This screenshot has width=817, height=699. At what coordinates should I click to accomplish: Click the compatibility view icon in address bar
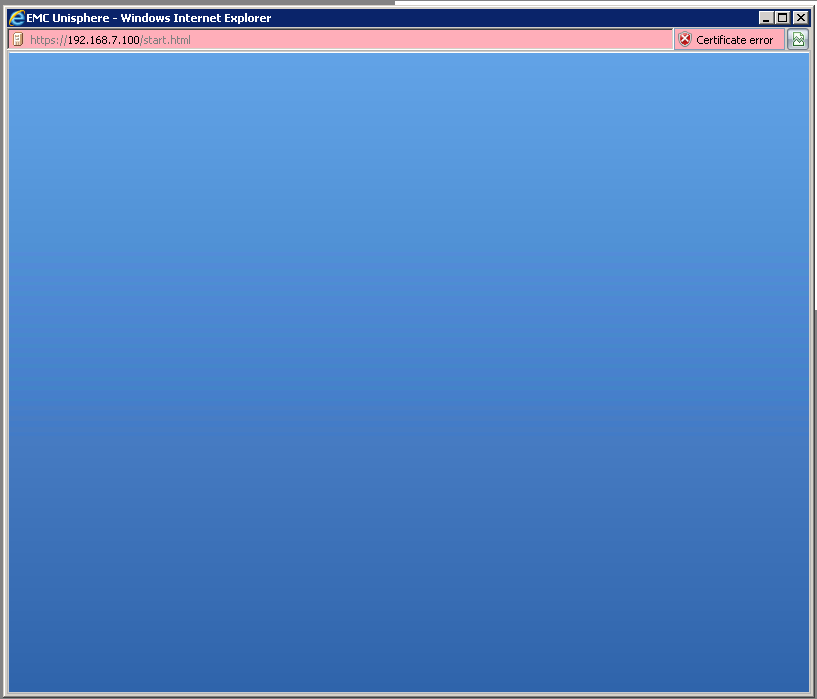point(798,40)
